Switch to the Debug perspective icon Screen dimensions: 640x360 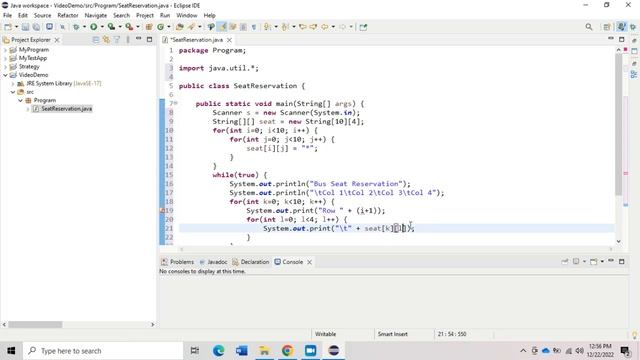[x=633, y=27]
